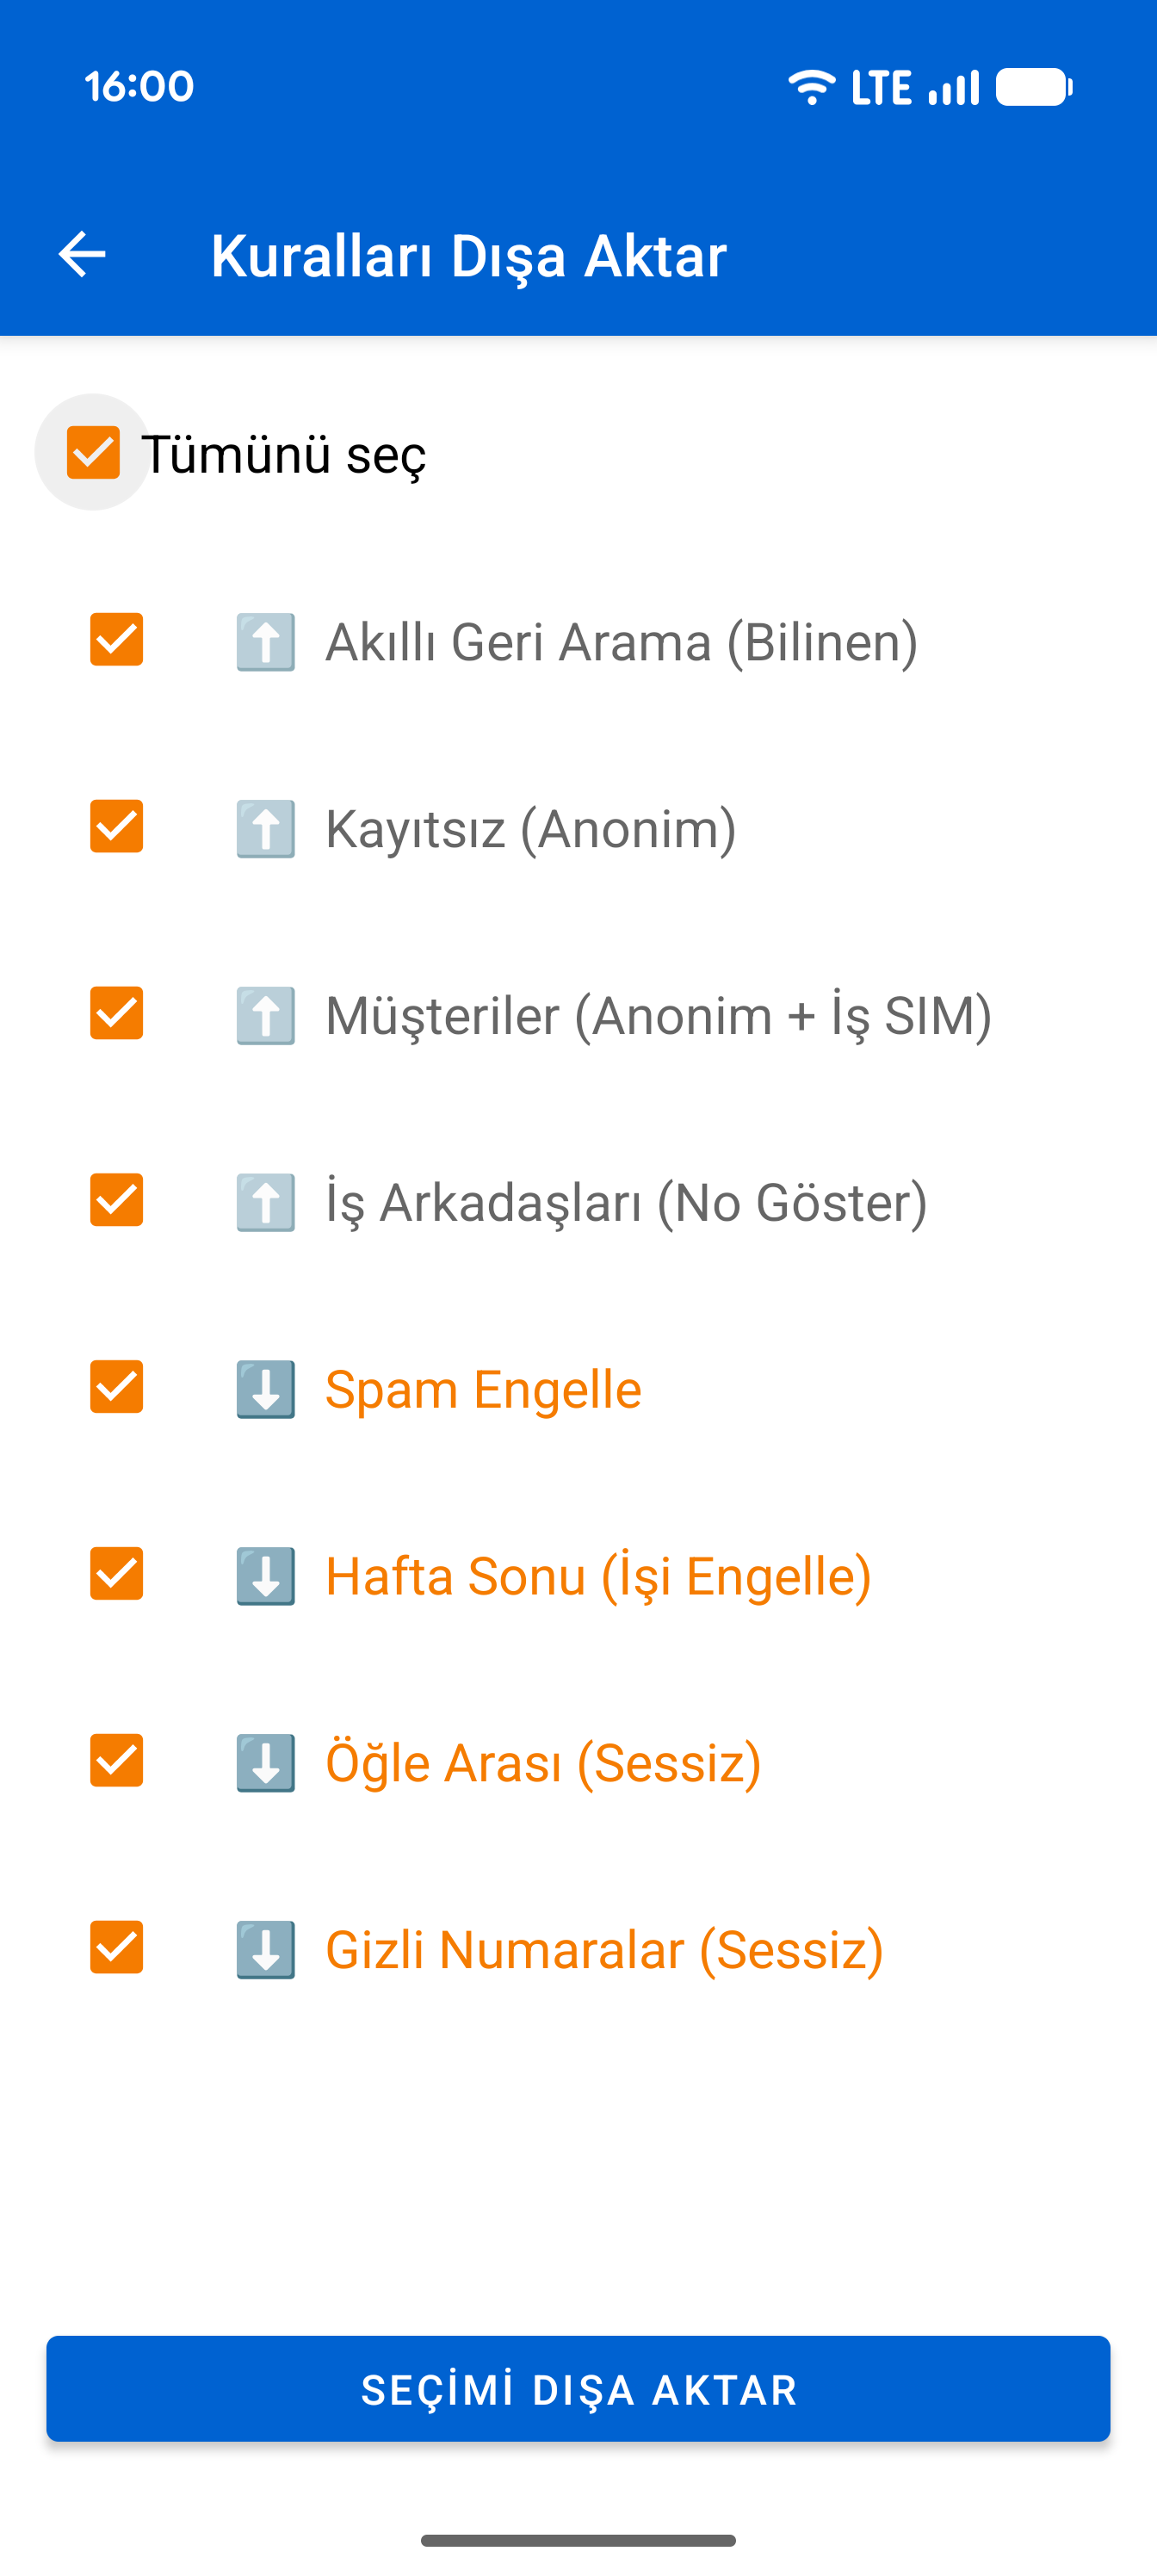Click the up-arrow icon beside Müşteriler rule
Screen dimensions: 1157x2576
(x=264, y=1015)
